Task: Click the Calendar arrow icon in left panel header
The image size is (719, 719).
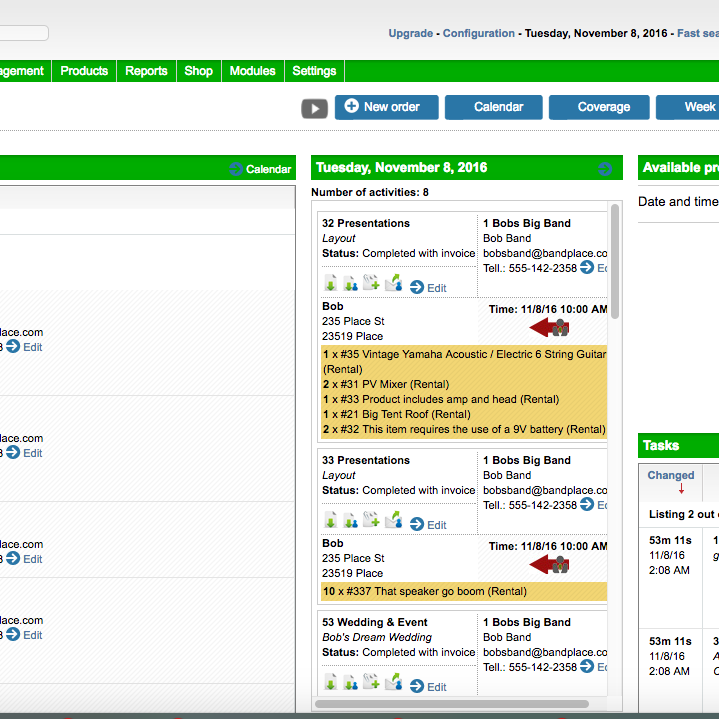Action: (x=236, y=169)
